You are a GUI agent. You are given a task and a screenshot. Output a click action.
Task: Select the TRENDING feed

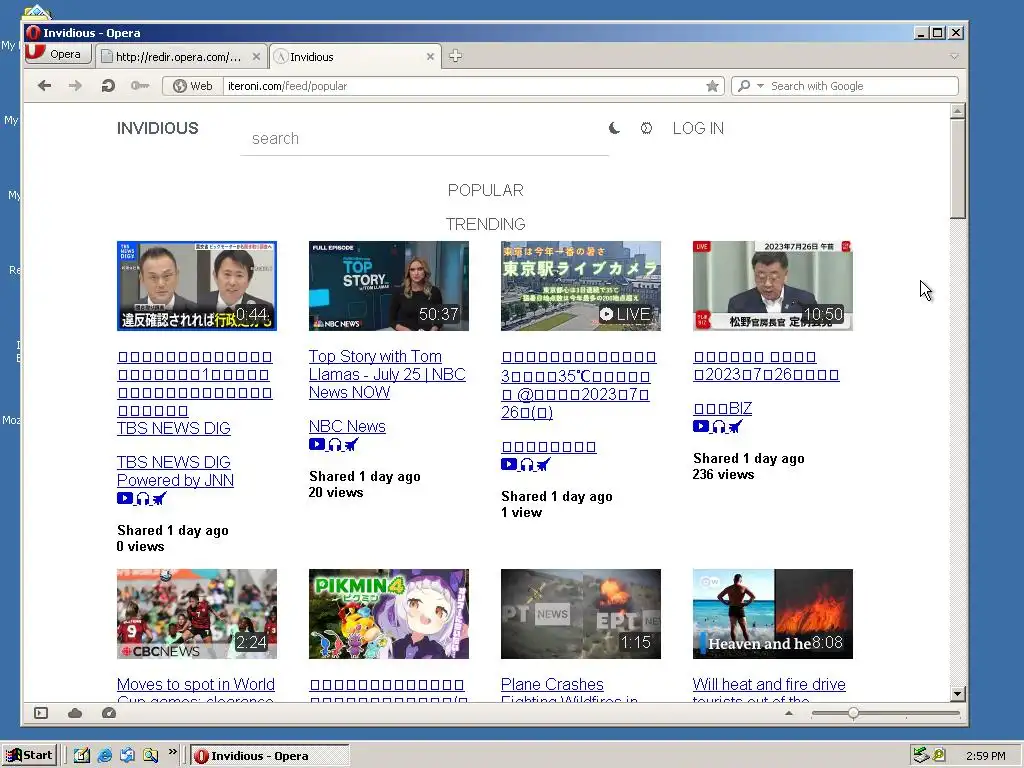485,224
